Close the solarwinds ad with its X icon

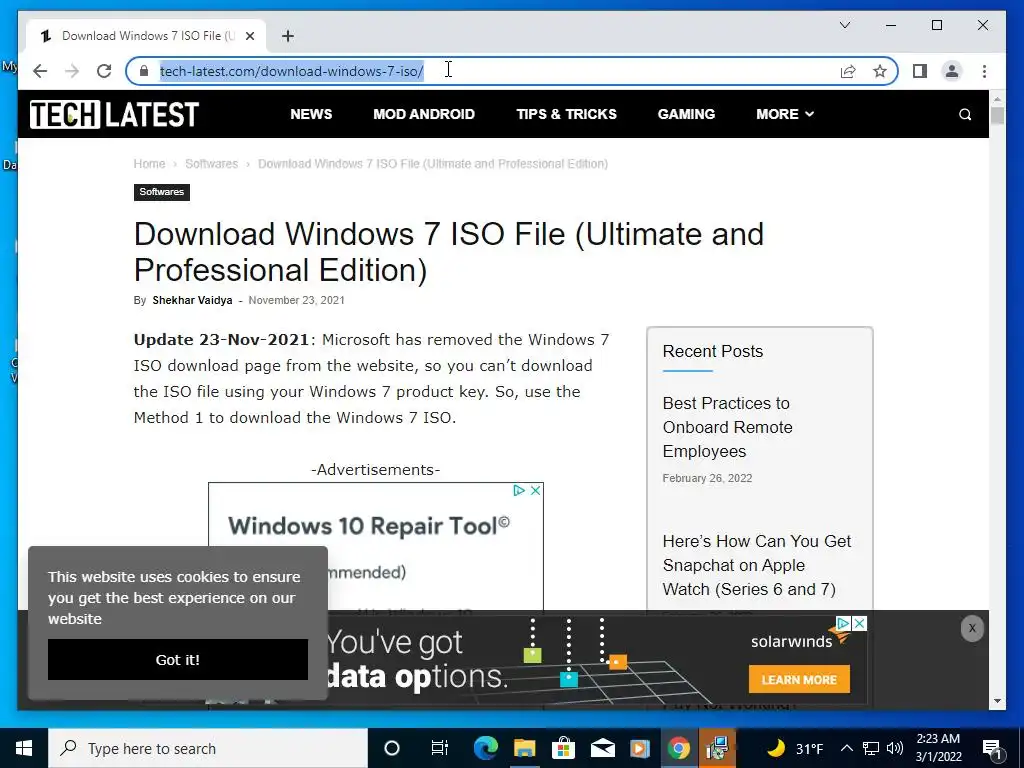[x=859, y=624]
